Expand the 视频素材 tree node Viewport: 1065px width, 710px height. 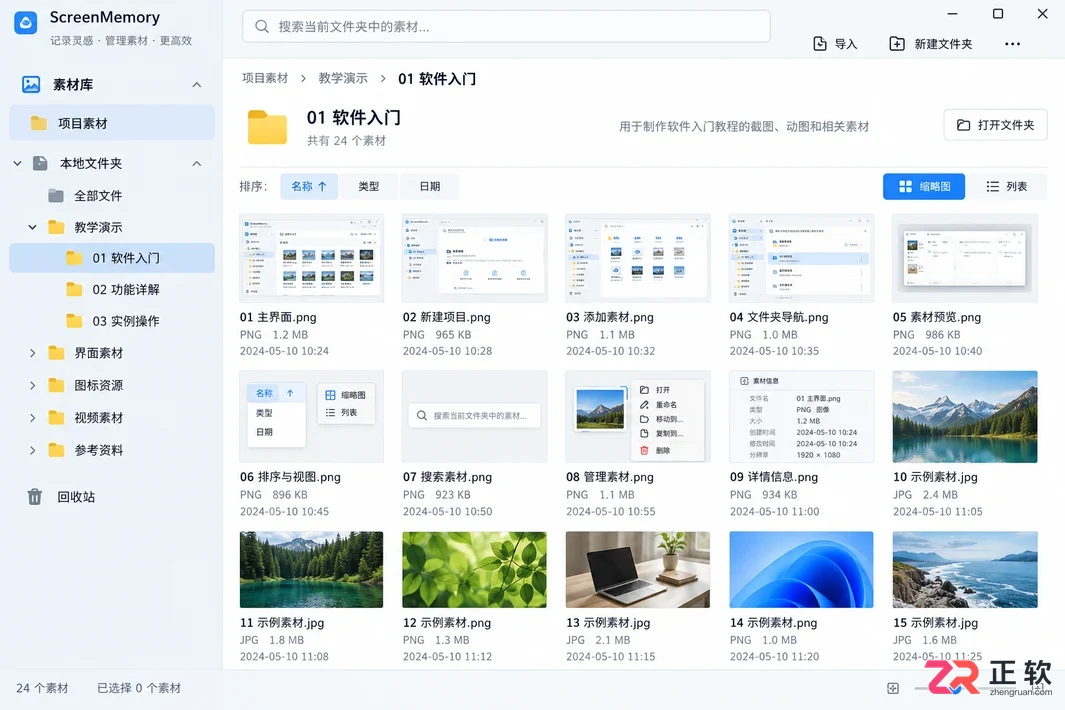(x=32, y=417)
